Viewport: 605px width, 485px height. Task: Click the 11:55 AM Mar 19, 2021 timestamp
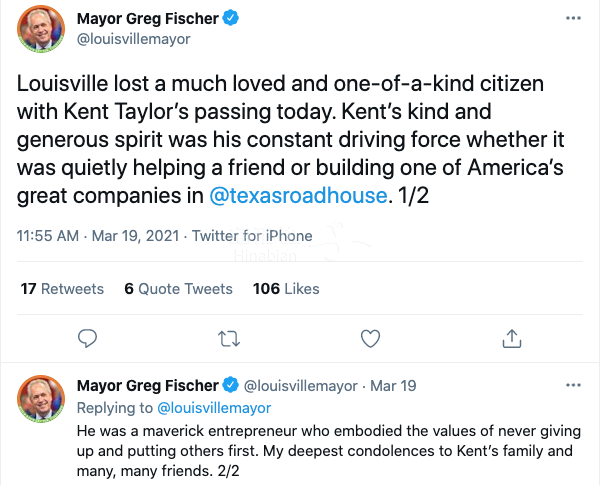(99, 236)
